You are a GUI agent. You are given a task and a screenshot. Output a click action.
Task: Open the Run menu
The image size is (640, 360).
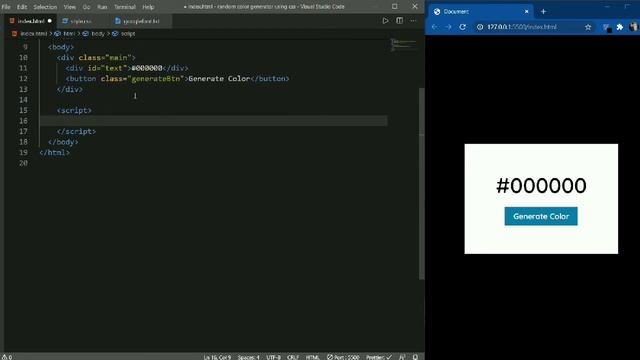coord(102,7)
